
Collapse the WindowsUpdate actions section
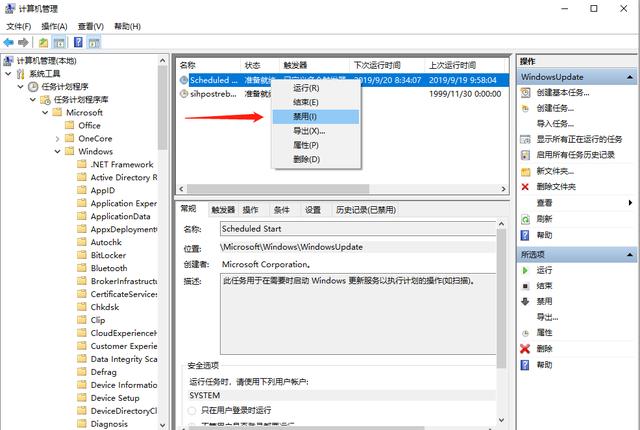point(630,77)
